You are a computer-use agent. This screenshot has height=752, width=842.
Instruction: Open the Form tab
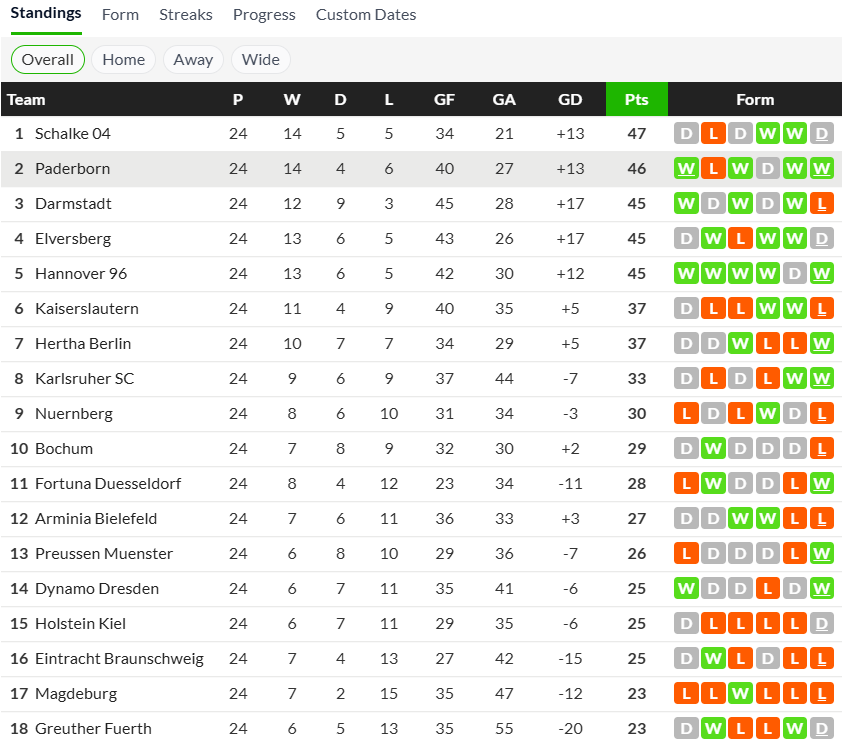click(121, 15)
